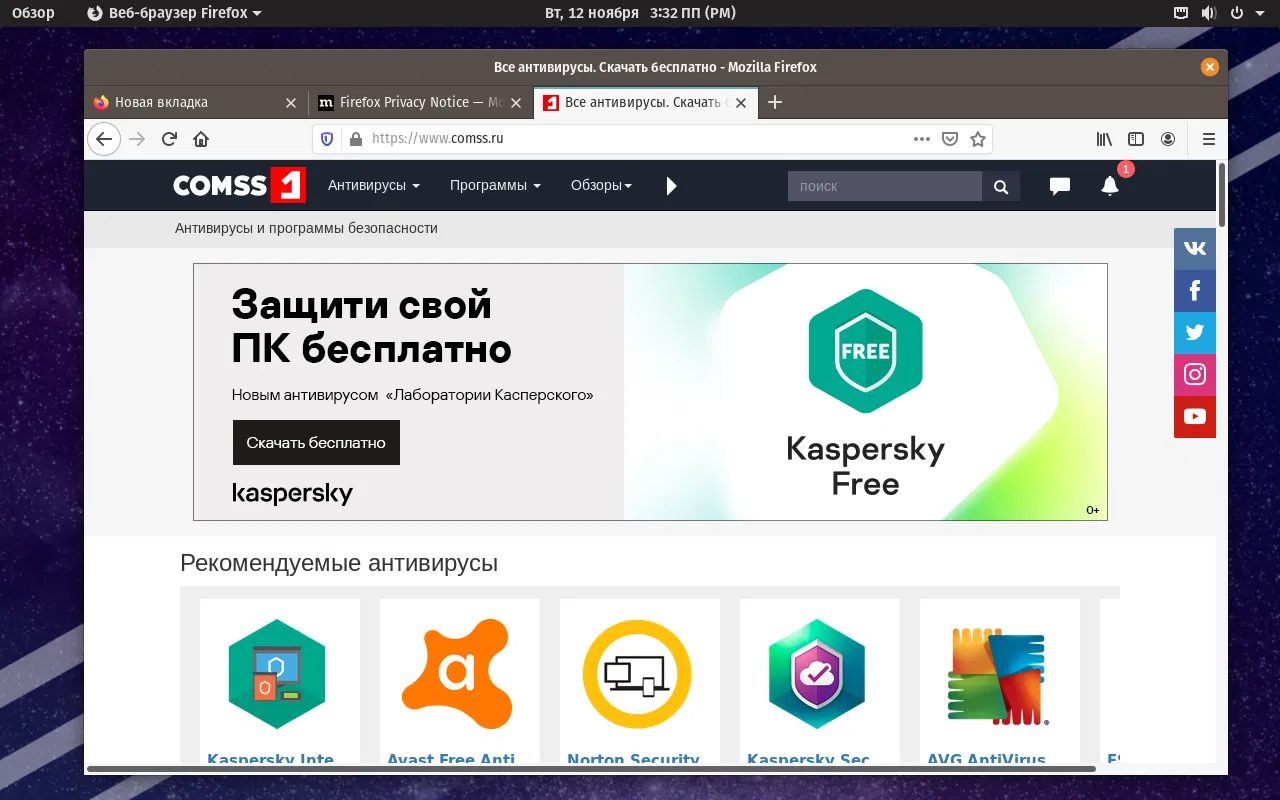The image size is (1280, 800).
Task: Open the Веб-браузер Firefox app menu
Action: (174, 13)
